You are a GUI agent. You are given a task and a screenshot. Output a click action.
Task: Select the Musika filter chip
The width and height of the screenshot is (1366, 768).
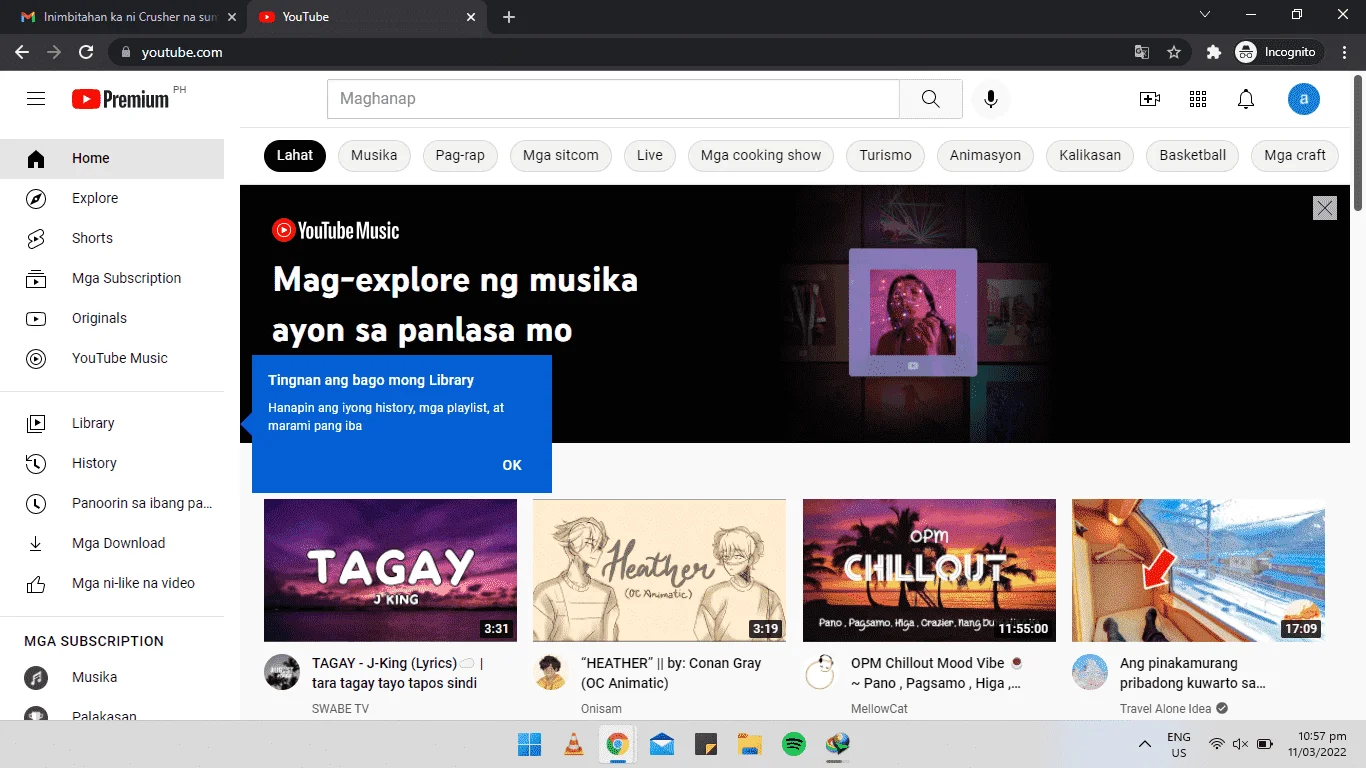point(374,155)
